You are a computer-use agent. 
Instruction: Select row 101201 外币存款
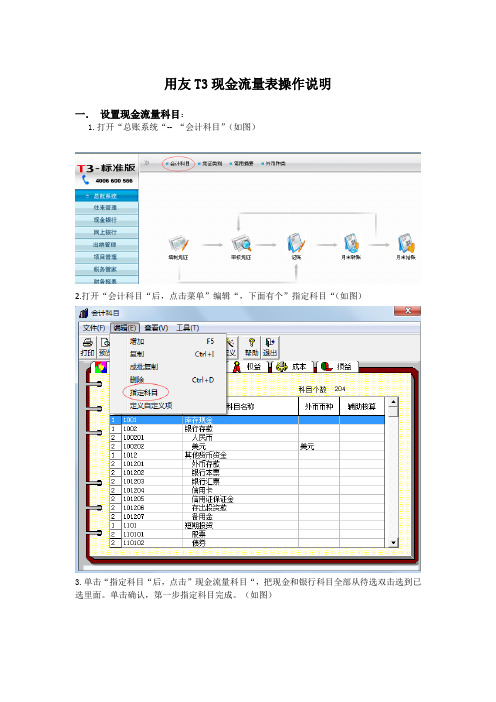click(247, 464)
